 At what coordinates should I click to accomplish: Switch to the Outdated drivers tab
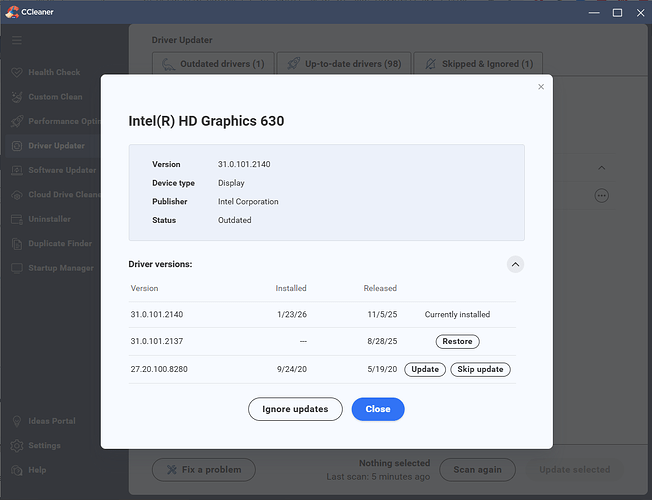(212, 64)
